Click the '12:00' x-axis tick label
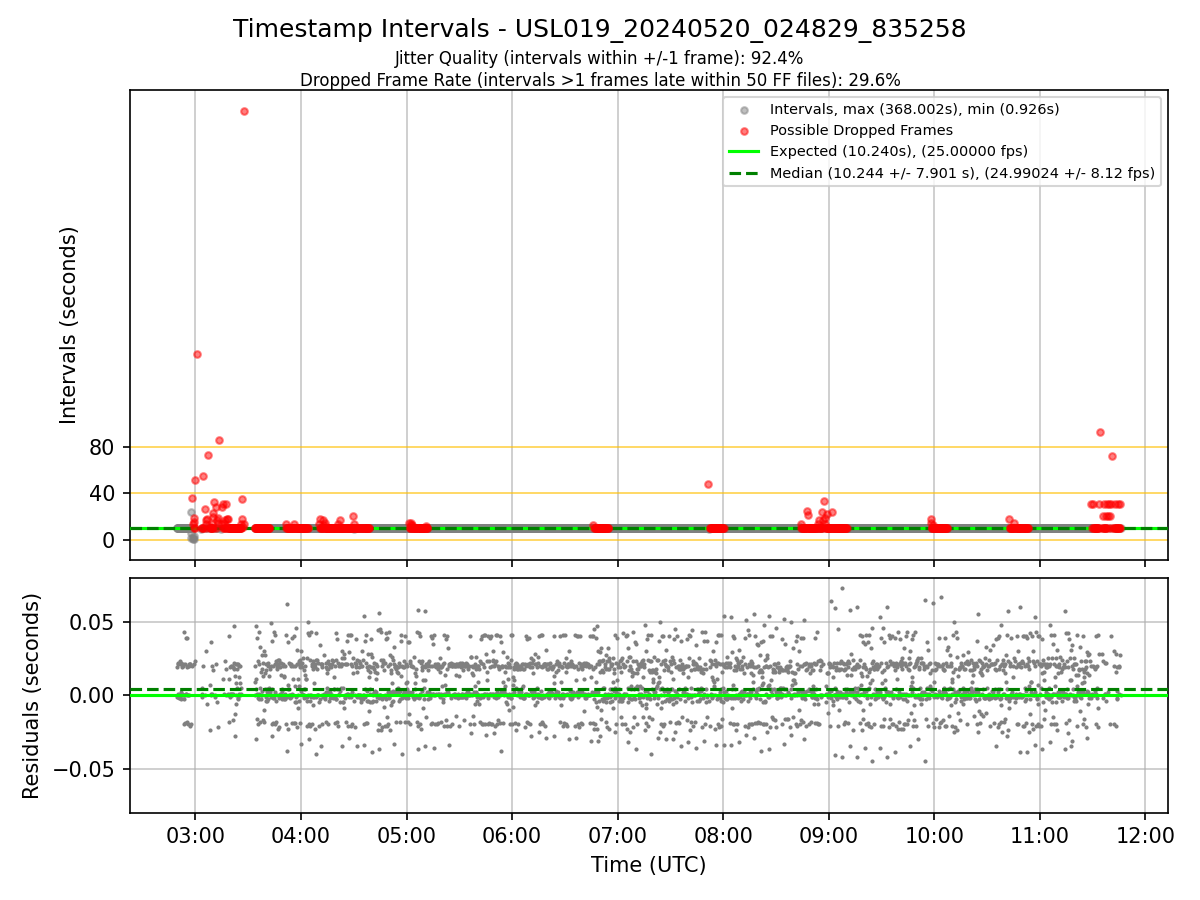Viewport: 1200px width, 900px height. (1145, 835)
